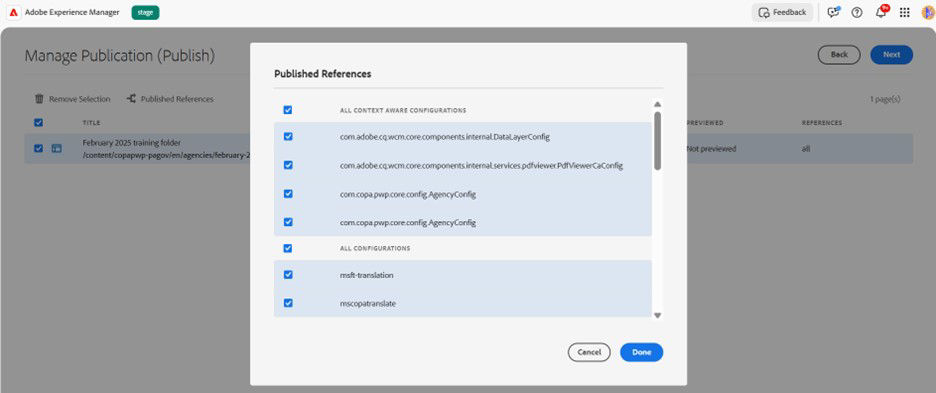The image size is (936, 393).
Task: Click the scroll down arrow in dialog
Action: point(657,315)
